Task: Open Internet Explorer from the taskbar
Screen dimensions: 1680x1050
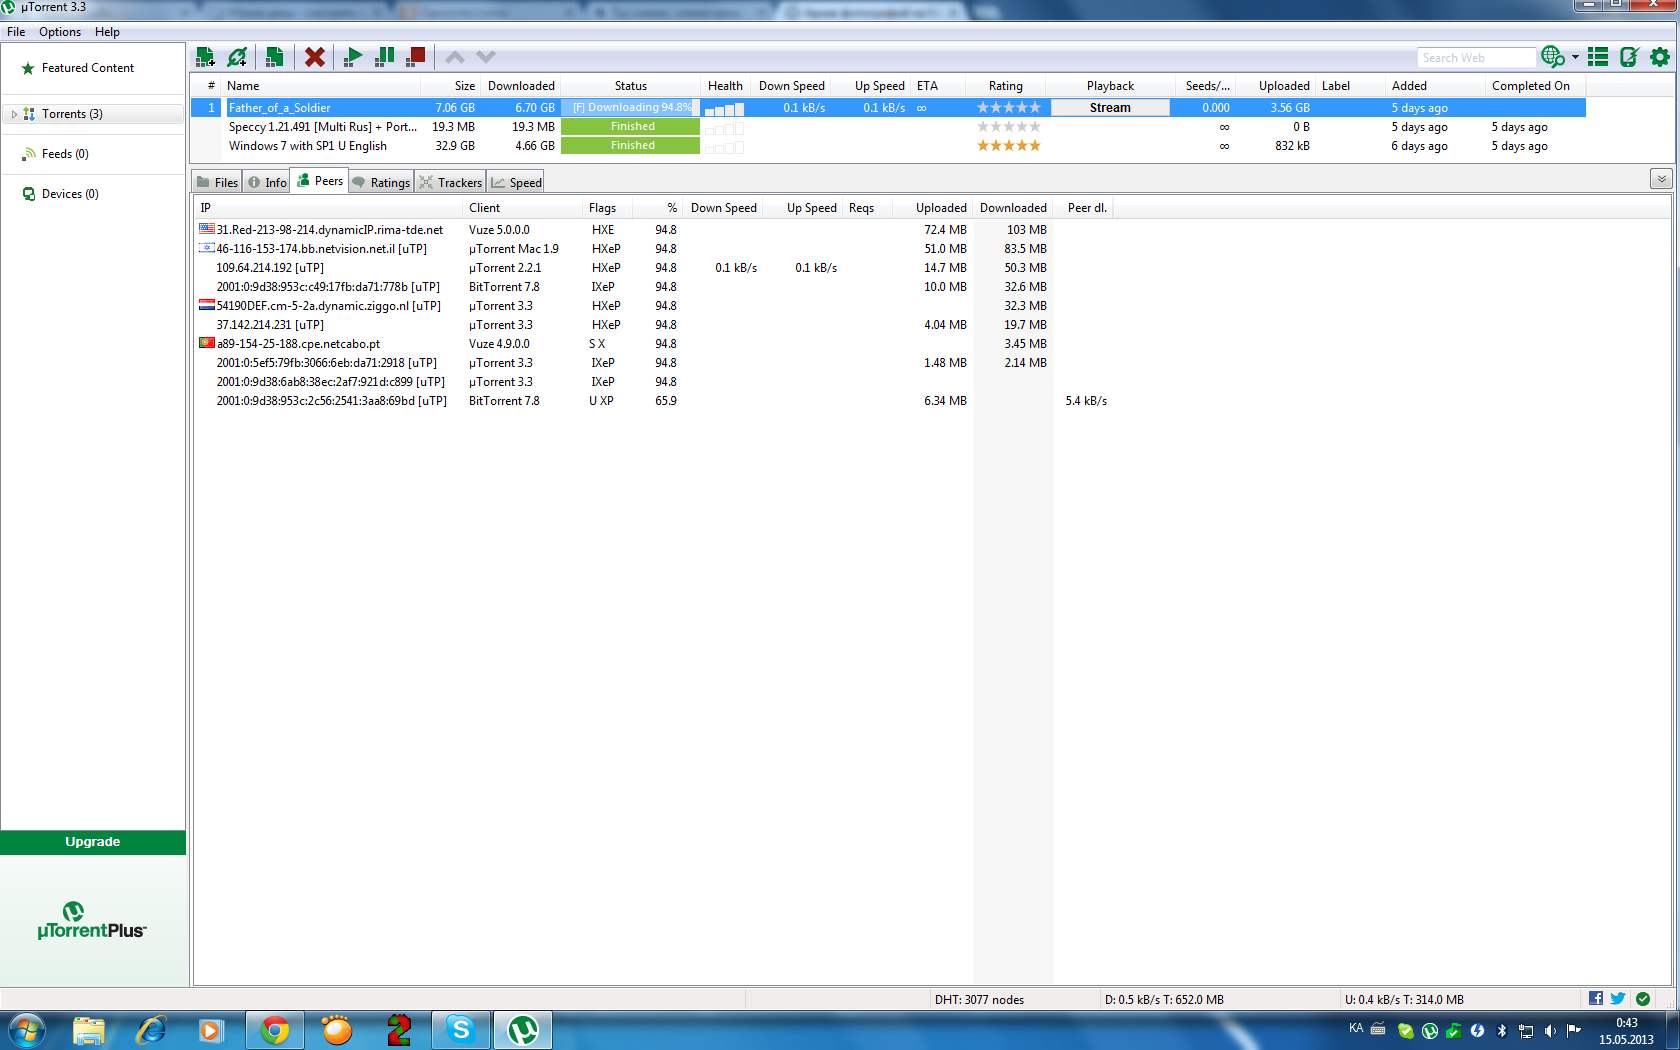Action: [x=151, y=1030]
